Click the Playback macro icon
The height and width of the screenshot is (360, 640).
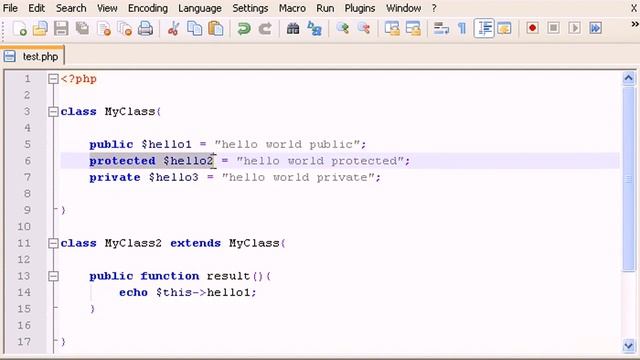click(x=575, y=28)
